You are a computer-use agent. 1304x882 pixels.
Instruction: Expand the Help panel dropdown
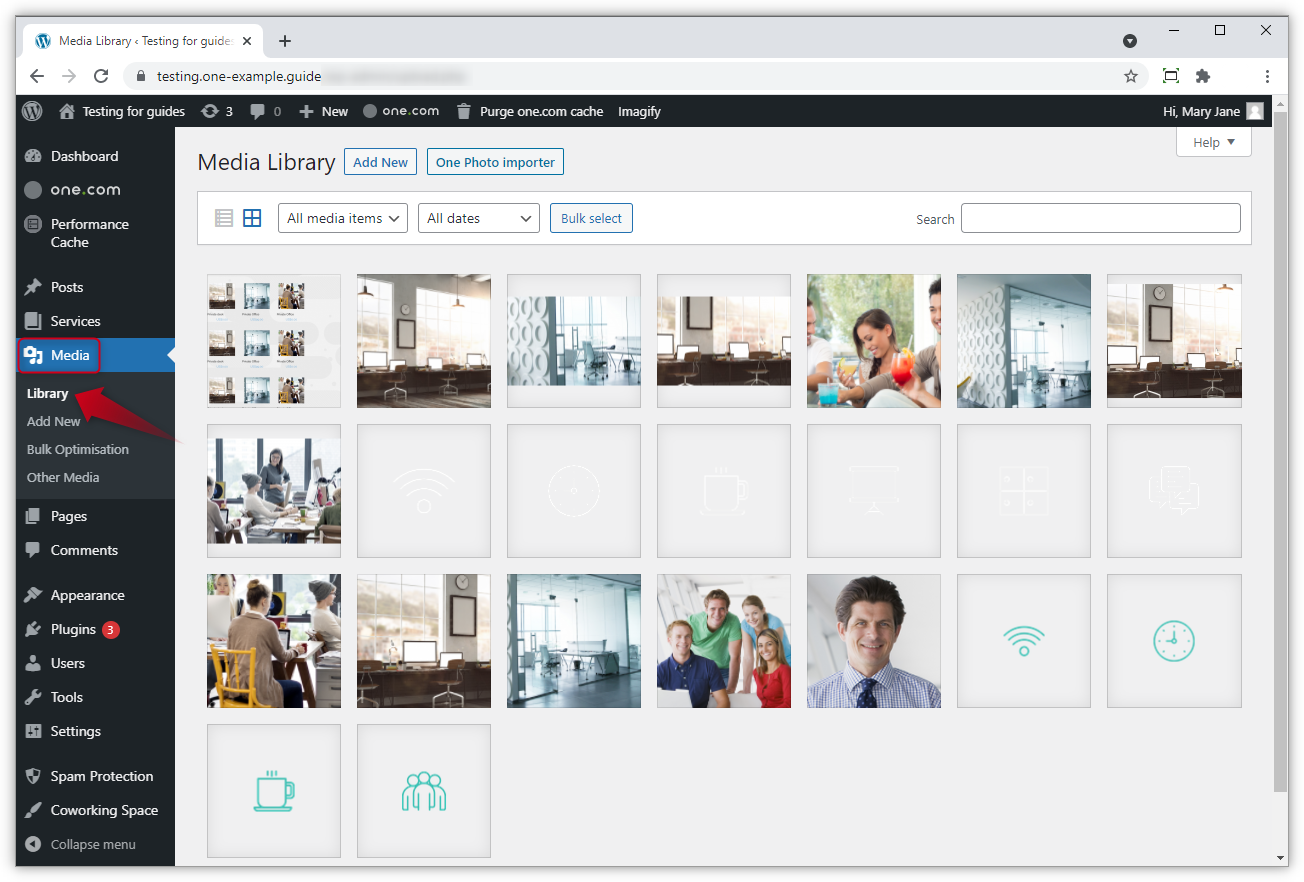point(1213,142)
